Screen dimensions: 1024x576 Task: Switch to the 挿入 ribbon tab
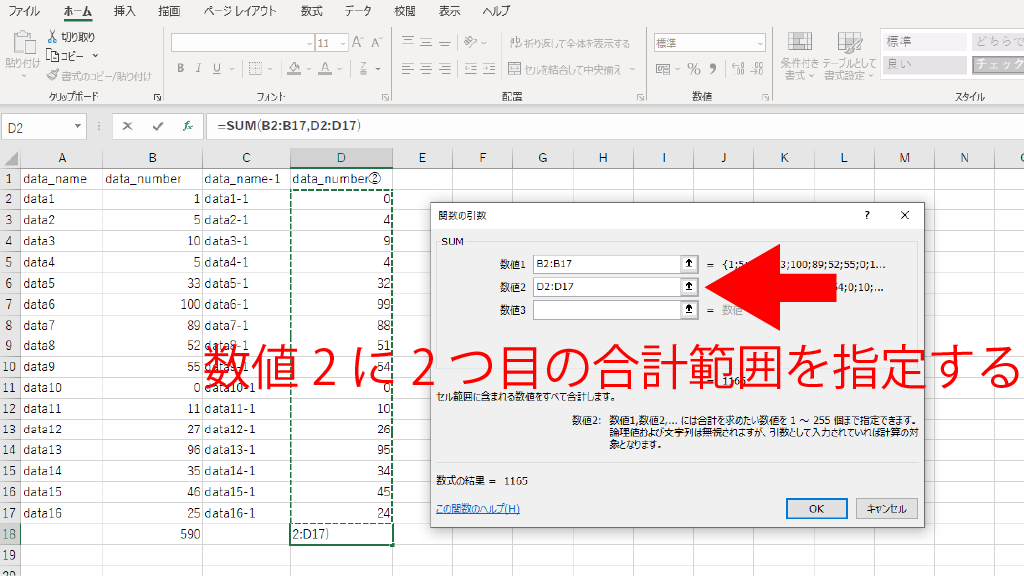point(125,11)
